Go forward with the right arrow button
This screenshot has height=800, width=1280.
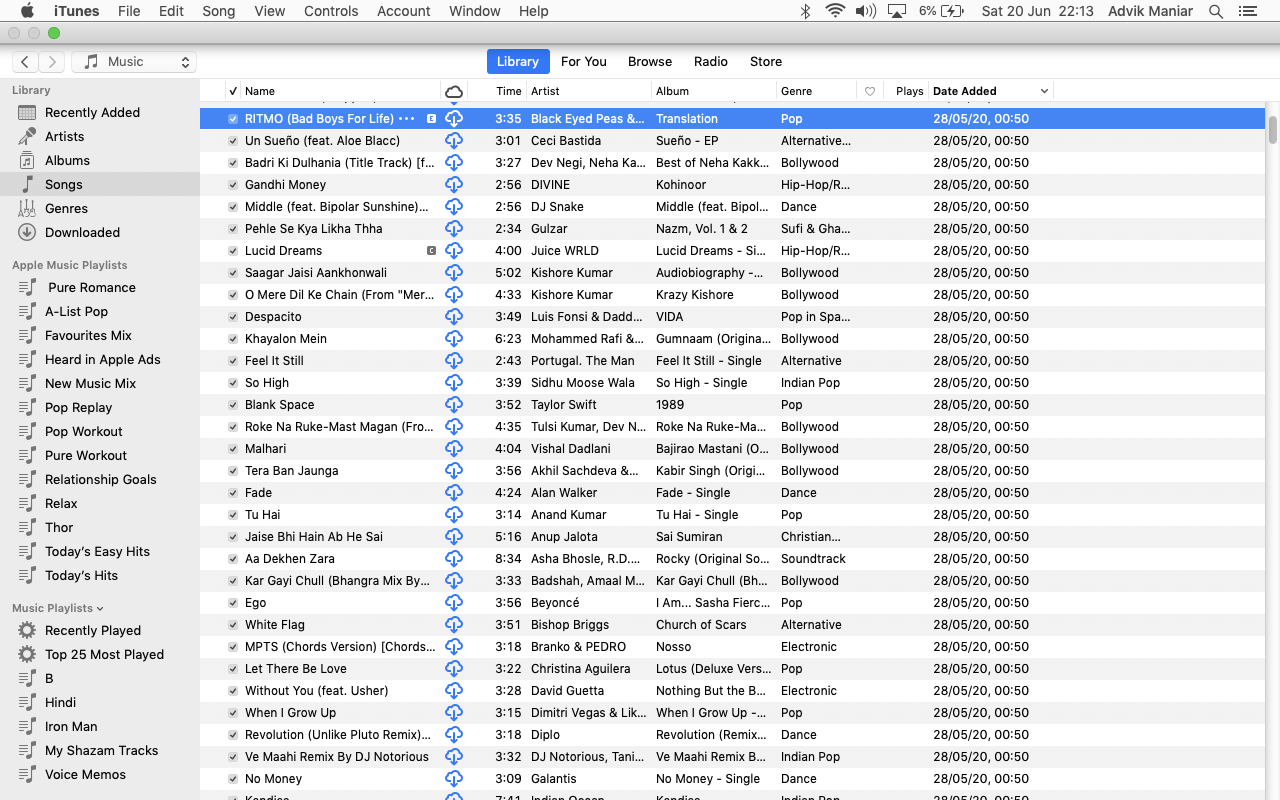(x=52, y=62)
